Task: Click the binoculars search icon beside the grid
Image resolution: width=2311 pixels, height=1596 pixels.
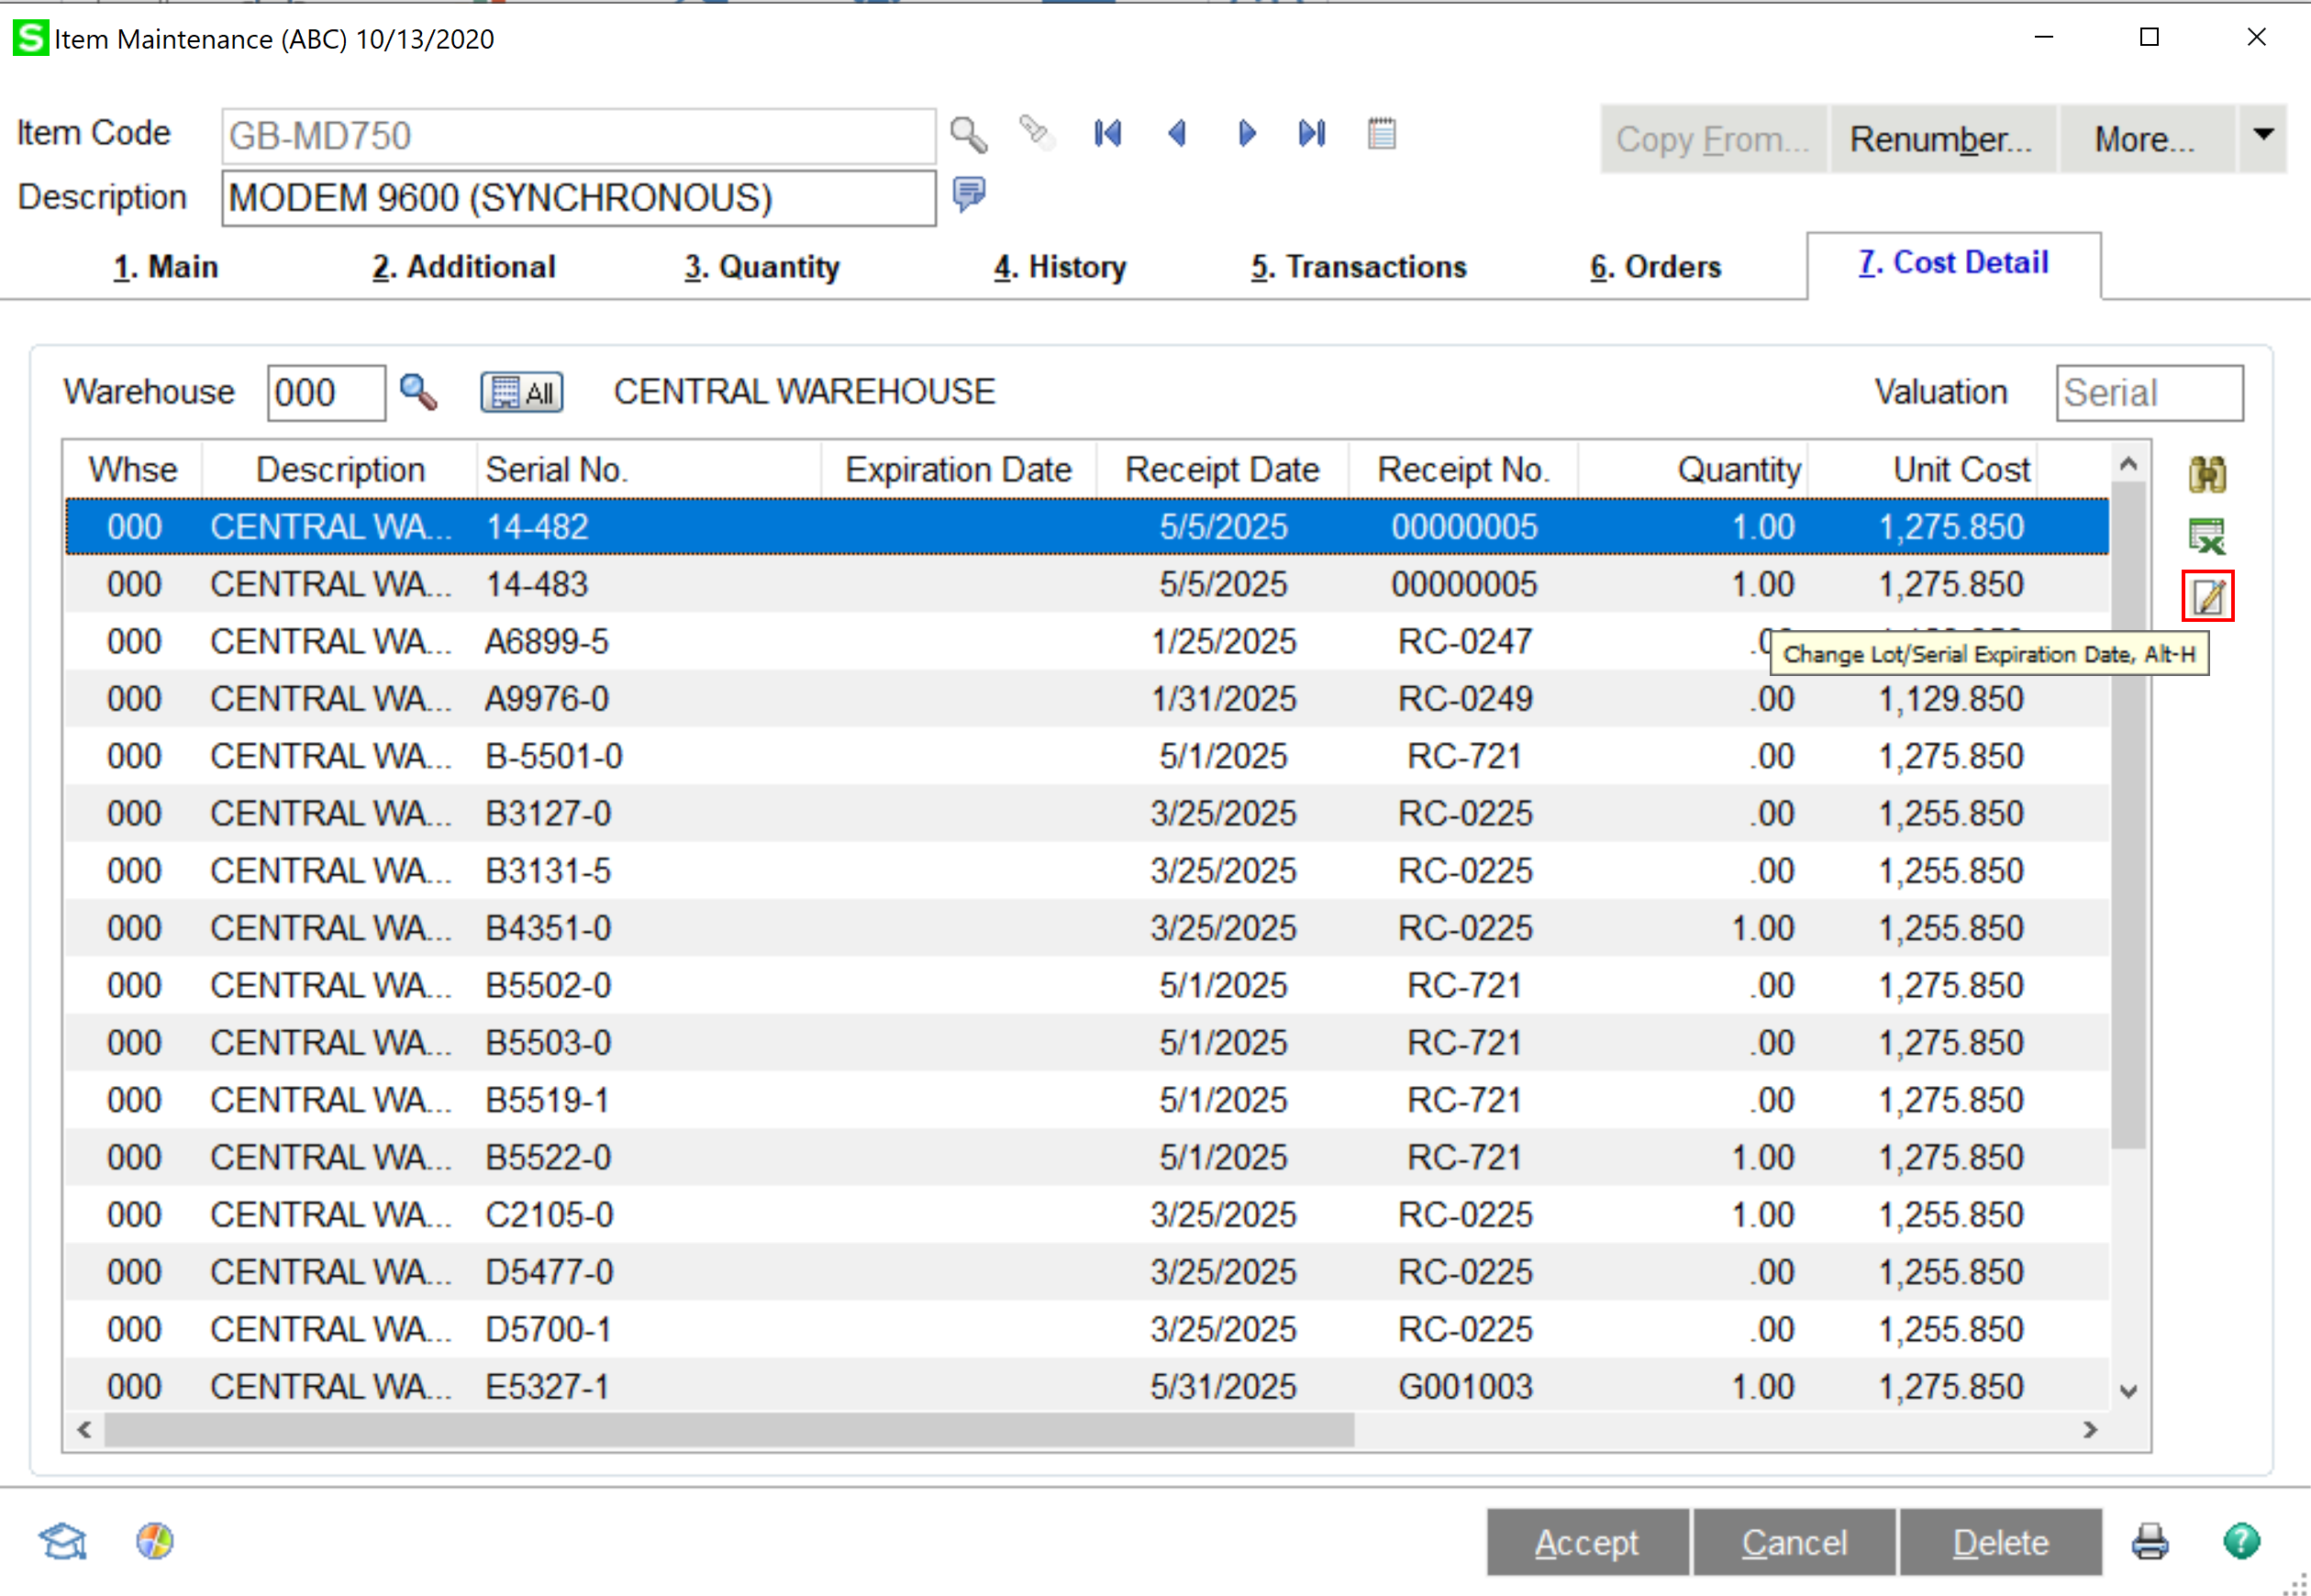Action: [2206, 474]
